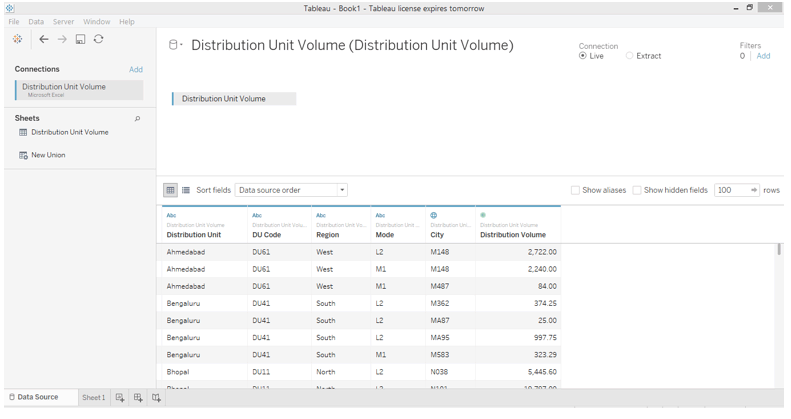Screen dimensions: 791x419
Task: Click the New Union icon
Action: (23, 155)
